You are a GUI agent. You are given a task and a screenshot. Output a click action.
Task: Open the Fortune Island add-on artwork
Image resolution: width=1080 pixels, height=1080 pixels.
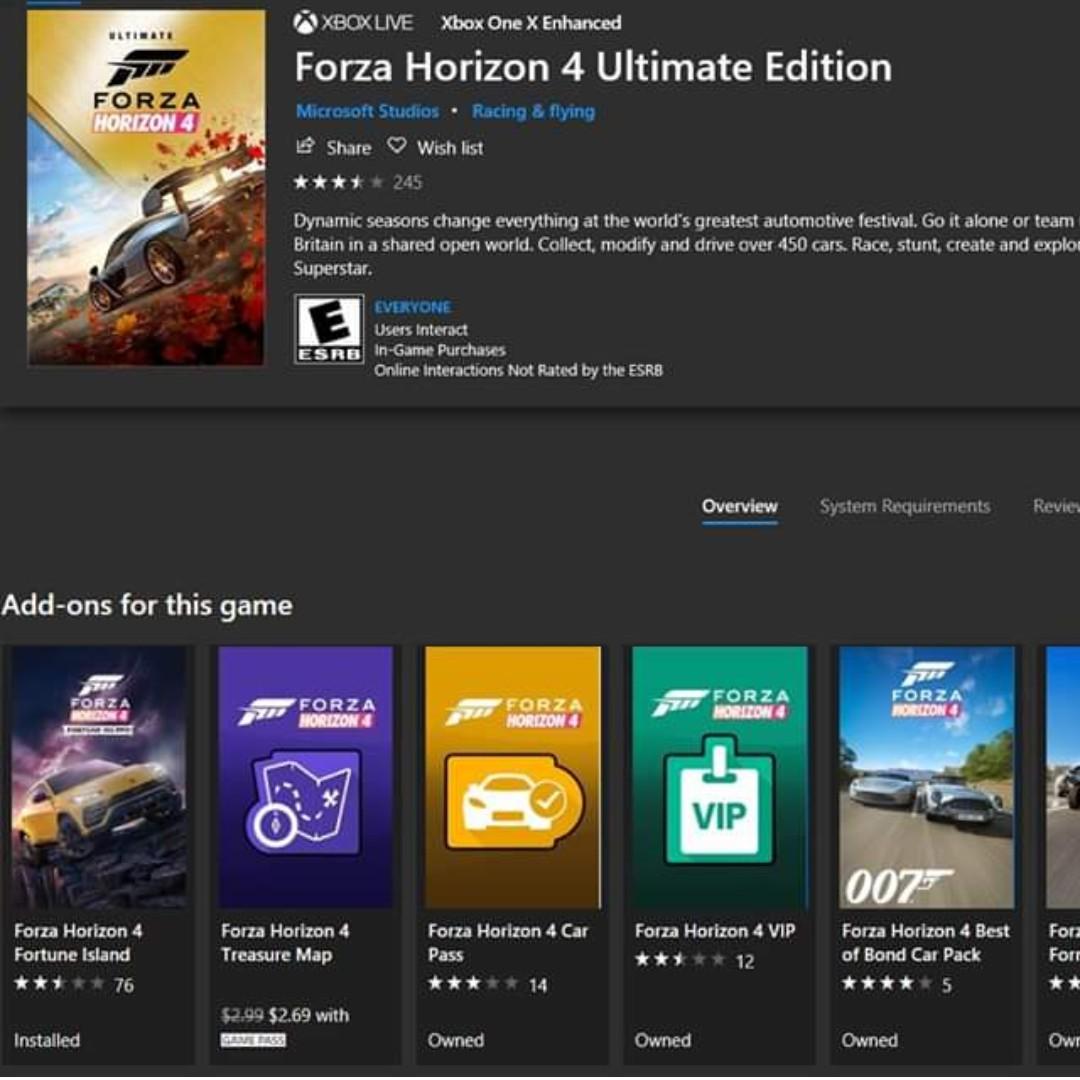(x=99, y=777)
